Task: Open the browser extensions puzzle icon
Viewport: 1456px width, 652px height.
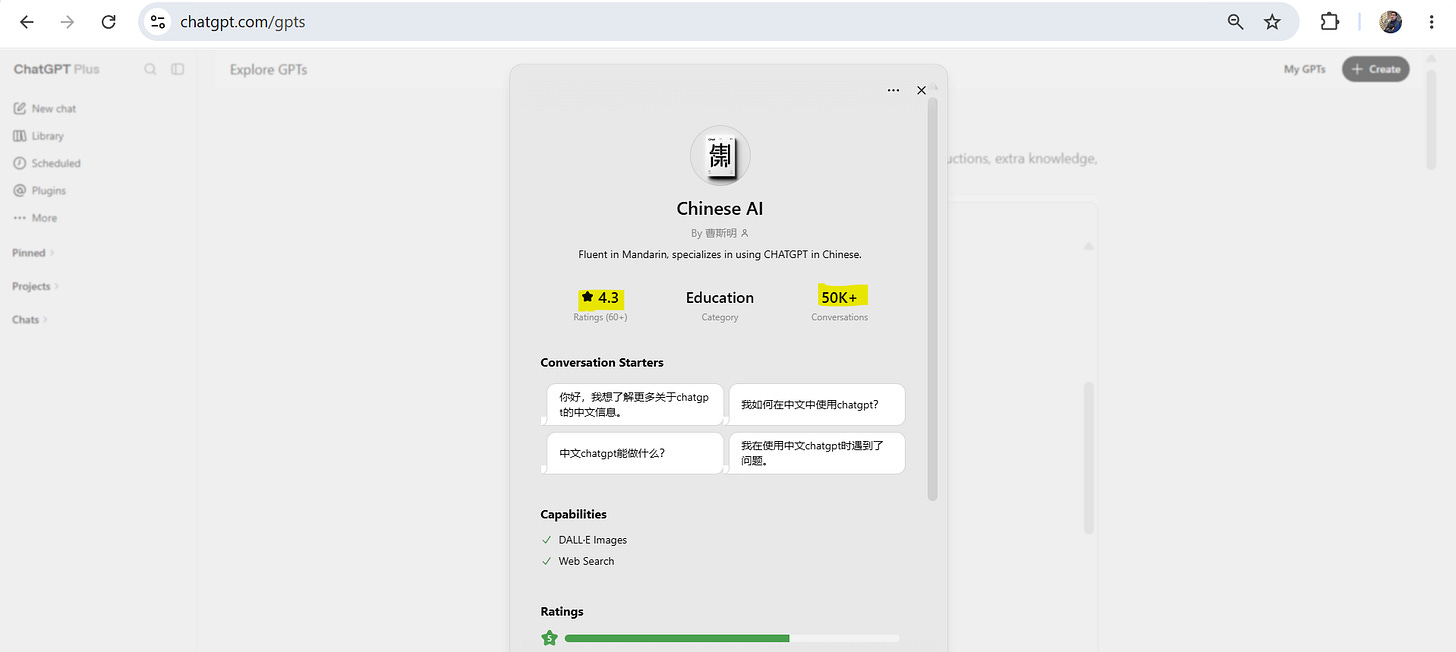Action: (x=1329, y=22)
